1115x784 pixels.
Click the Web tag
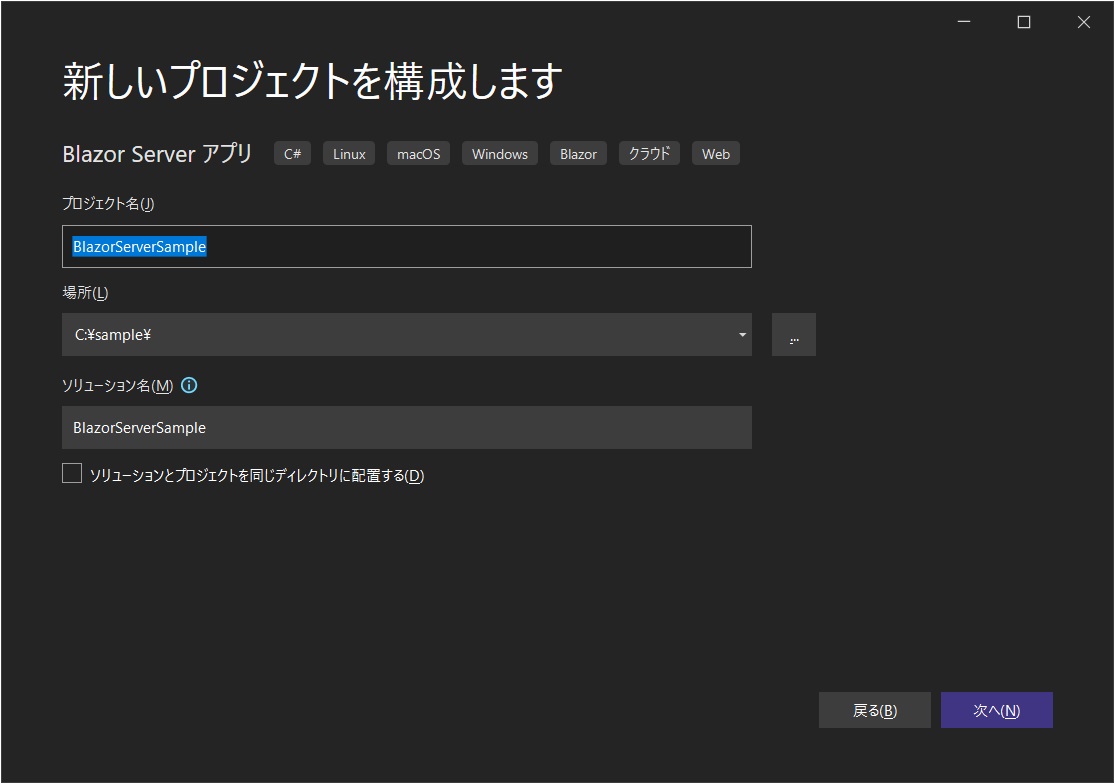pos(716,154)
